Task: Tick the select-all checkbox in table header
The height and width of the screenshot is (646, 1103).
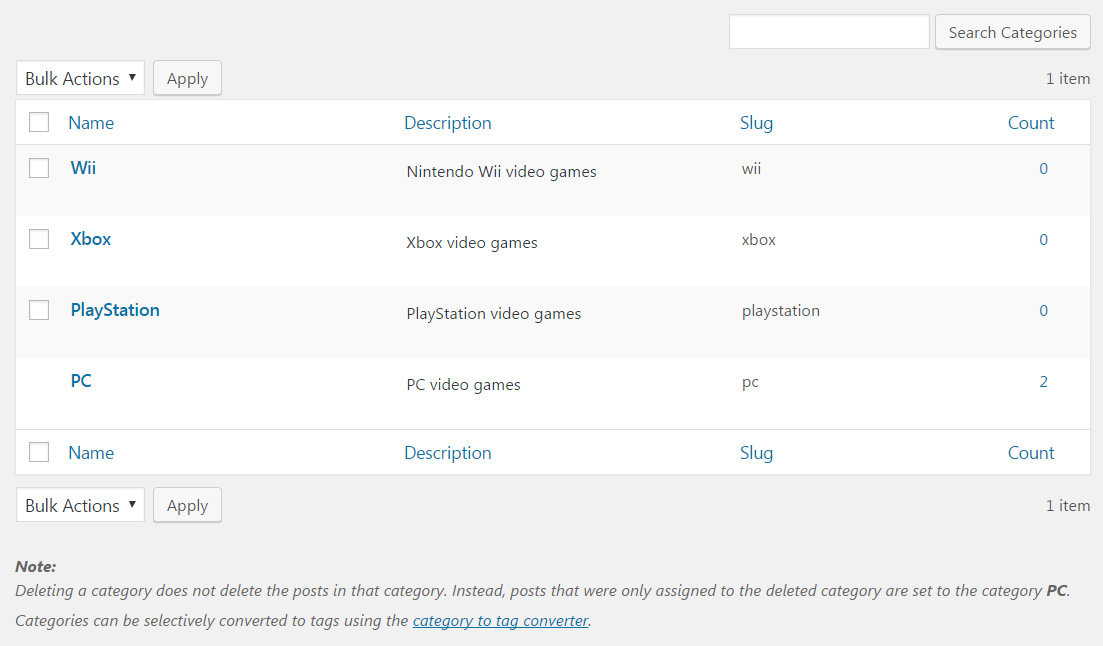Action: [x=39, y=122]
